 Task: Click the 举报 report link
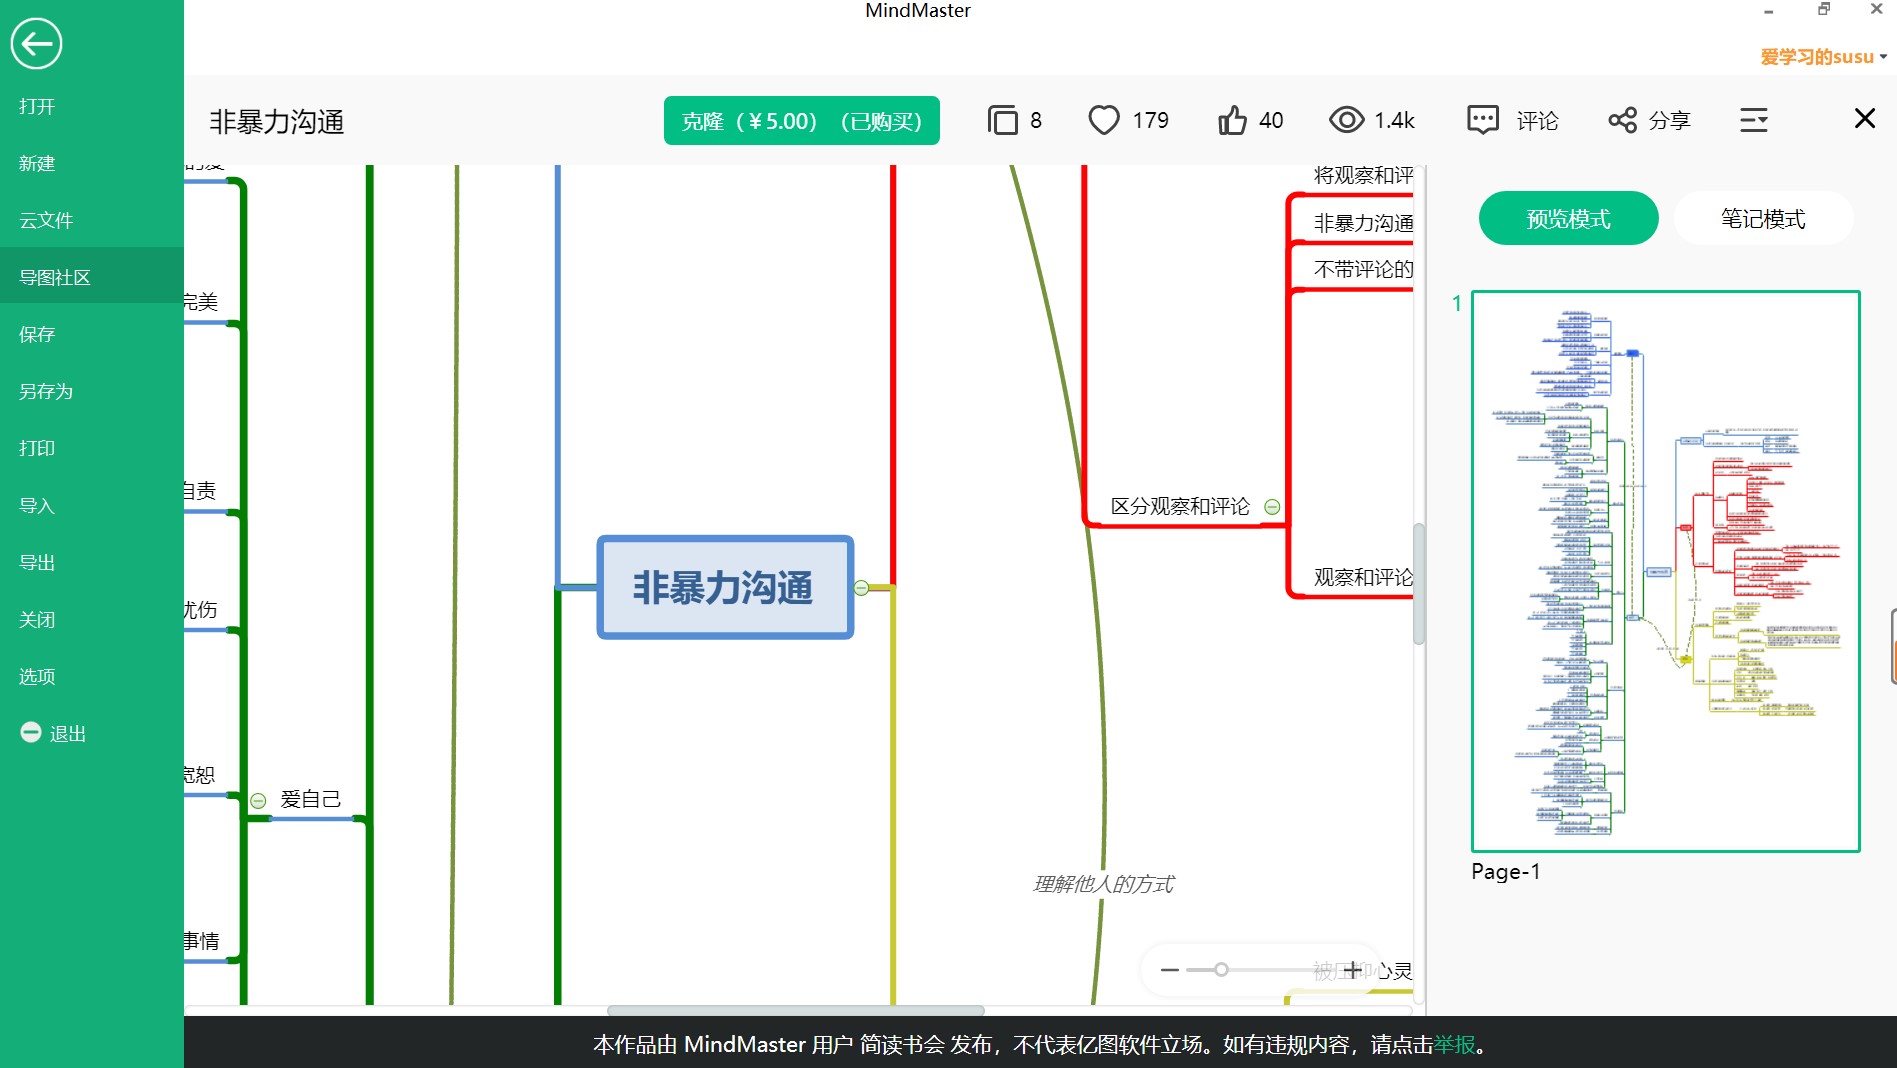coord(1455,1044)
